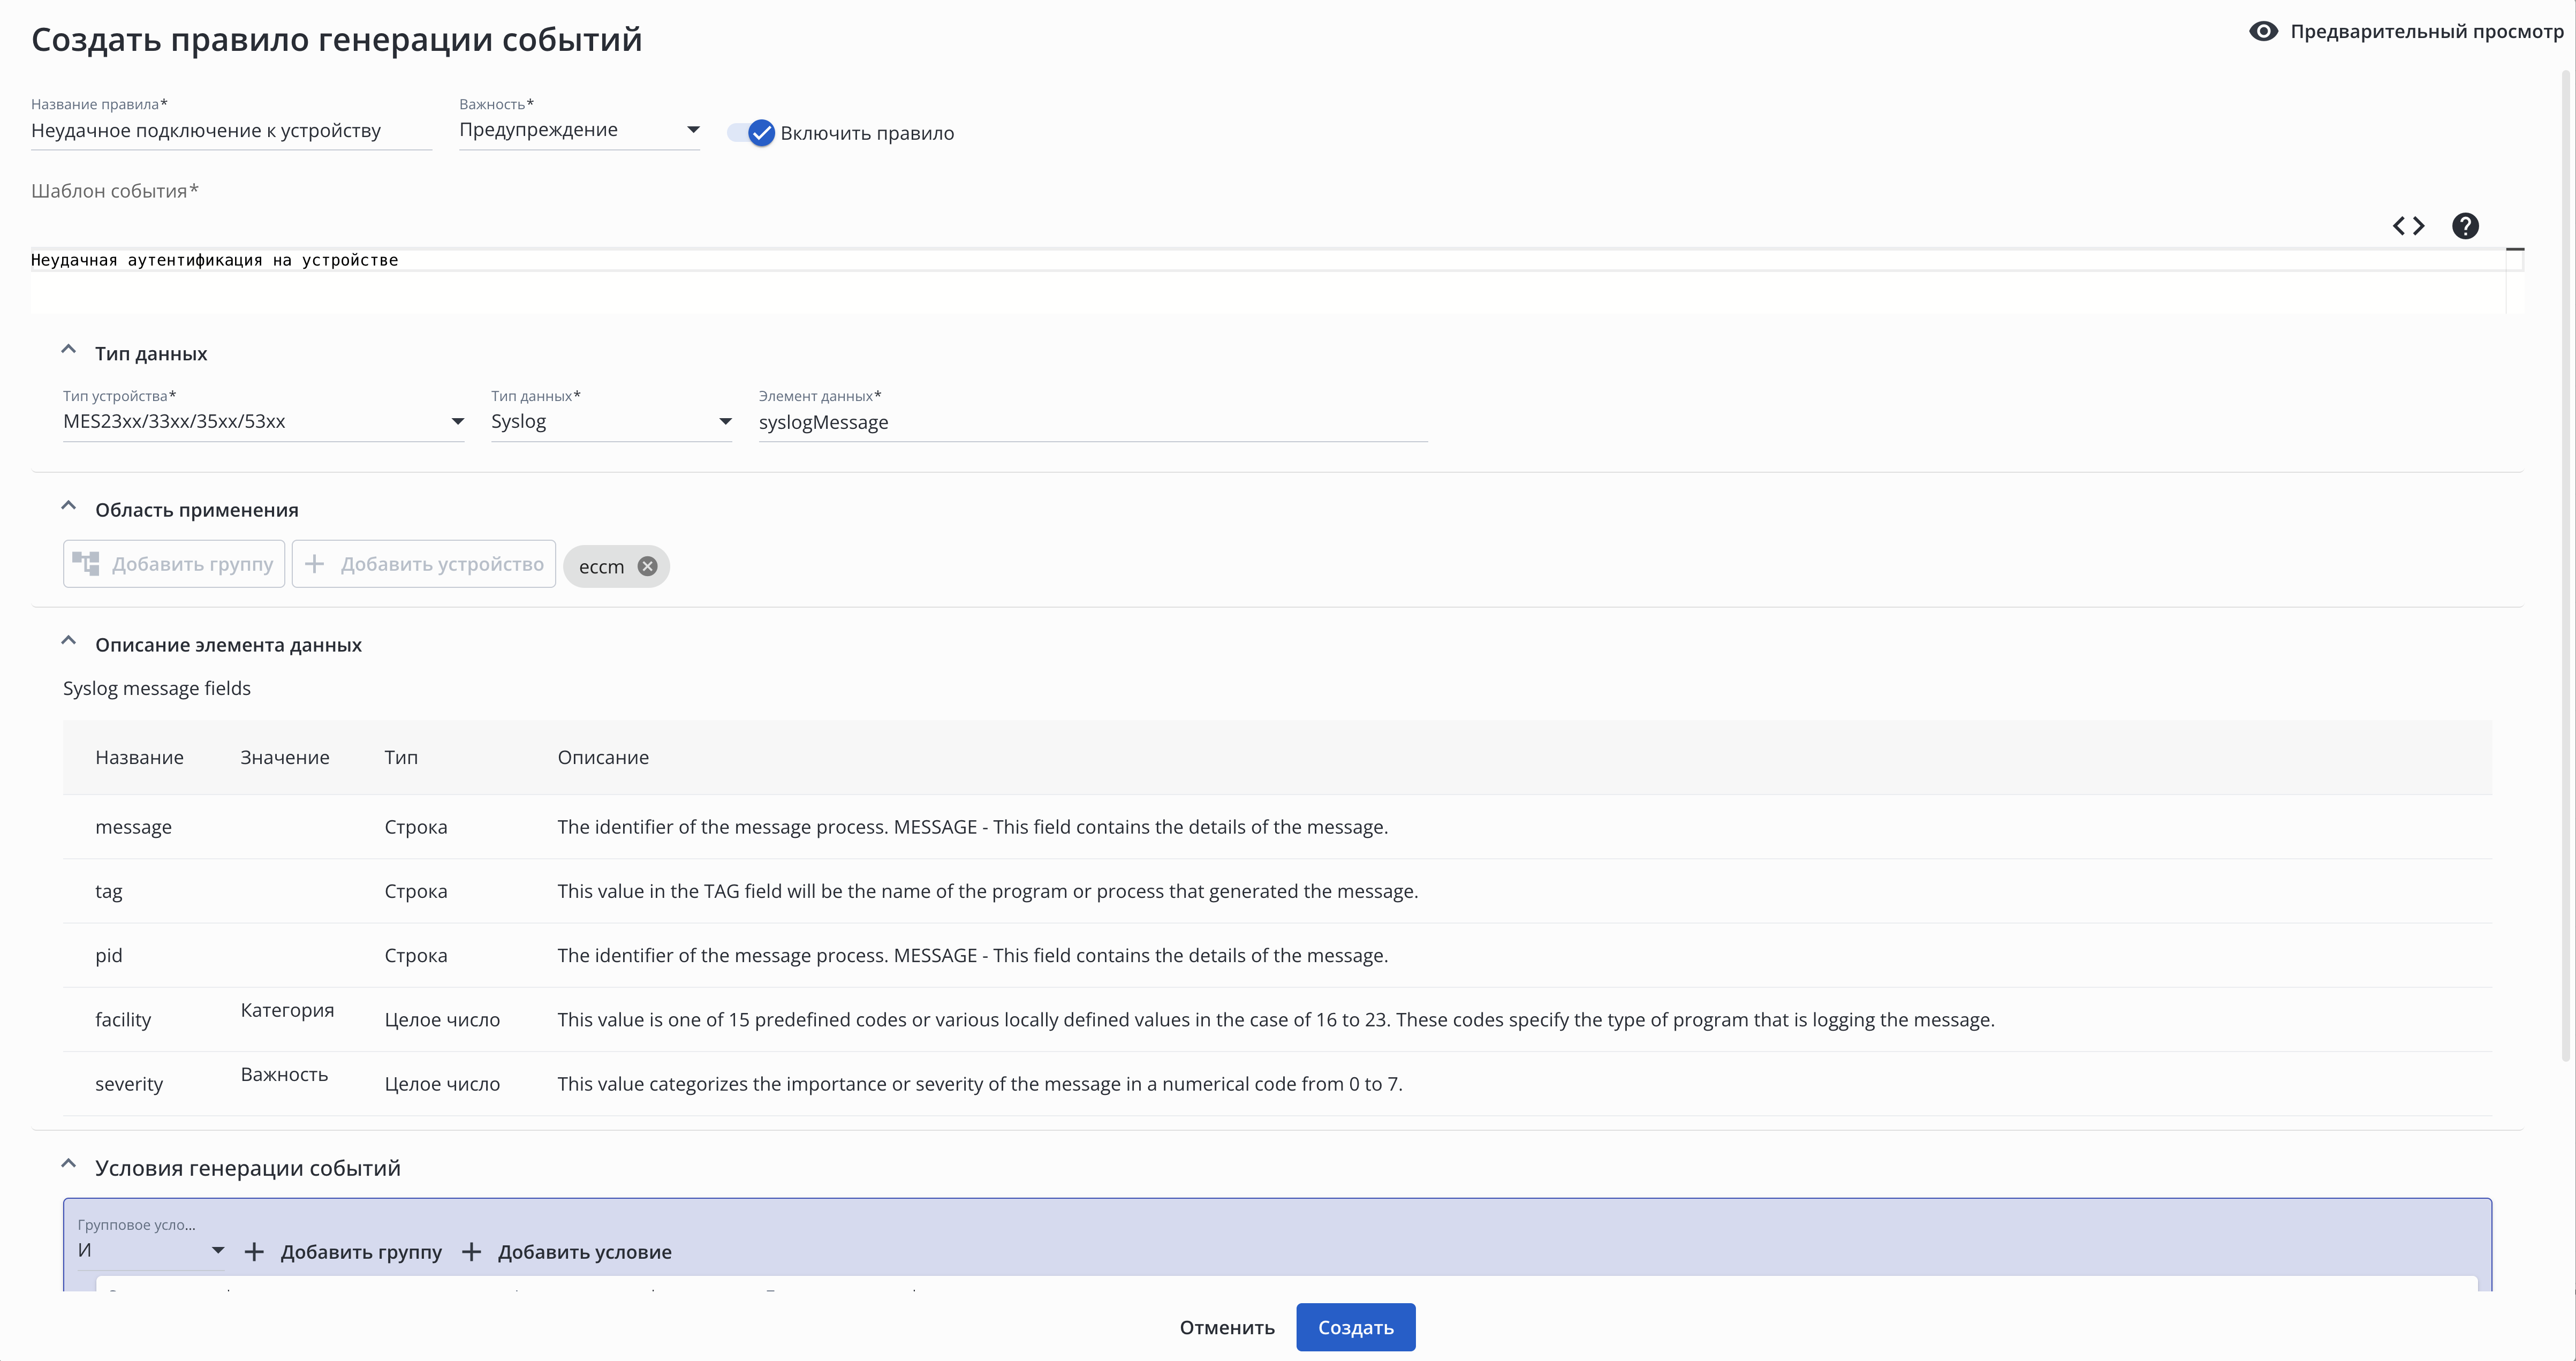Open the Тип устройства dropdown
Screen dimensions: 2576x1361
pyautogui.click(x=263, y=421)
